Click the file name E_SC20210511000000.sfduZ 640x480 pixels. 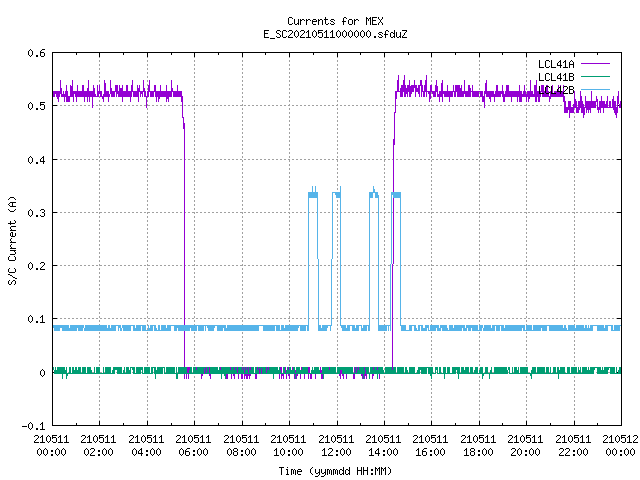coord(335,34)
